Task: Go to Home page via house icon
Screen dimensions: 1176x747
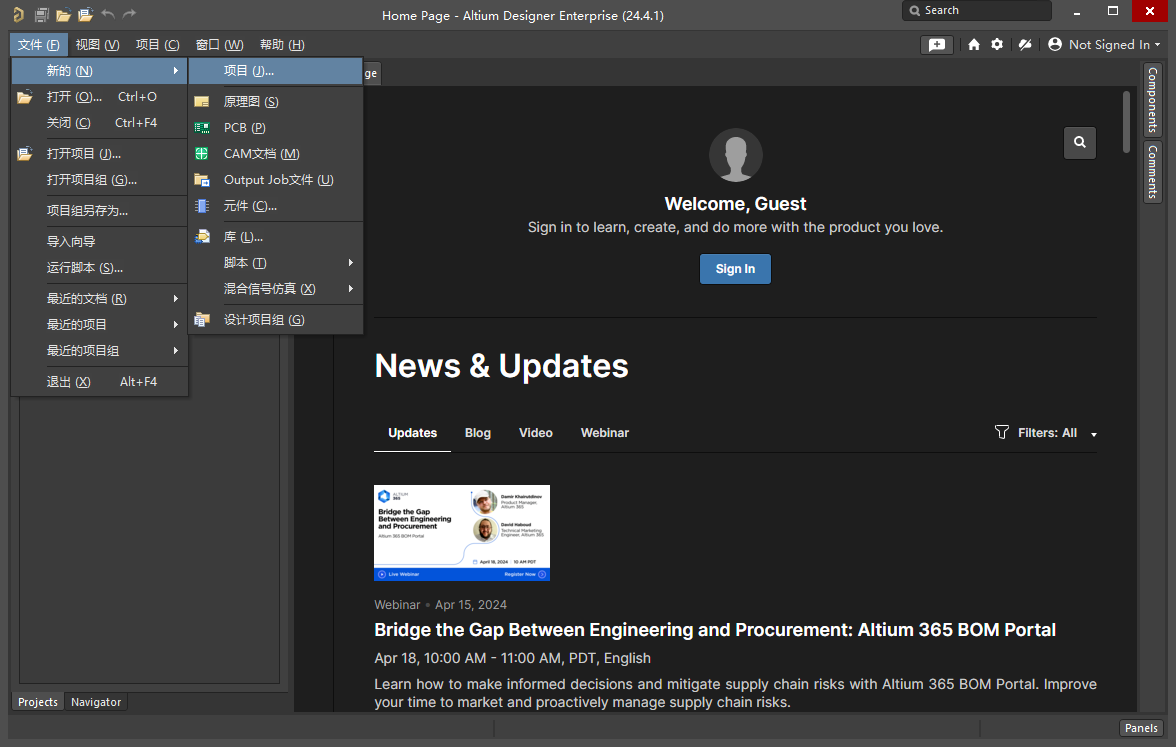Action: [x=974, y=45]
